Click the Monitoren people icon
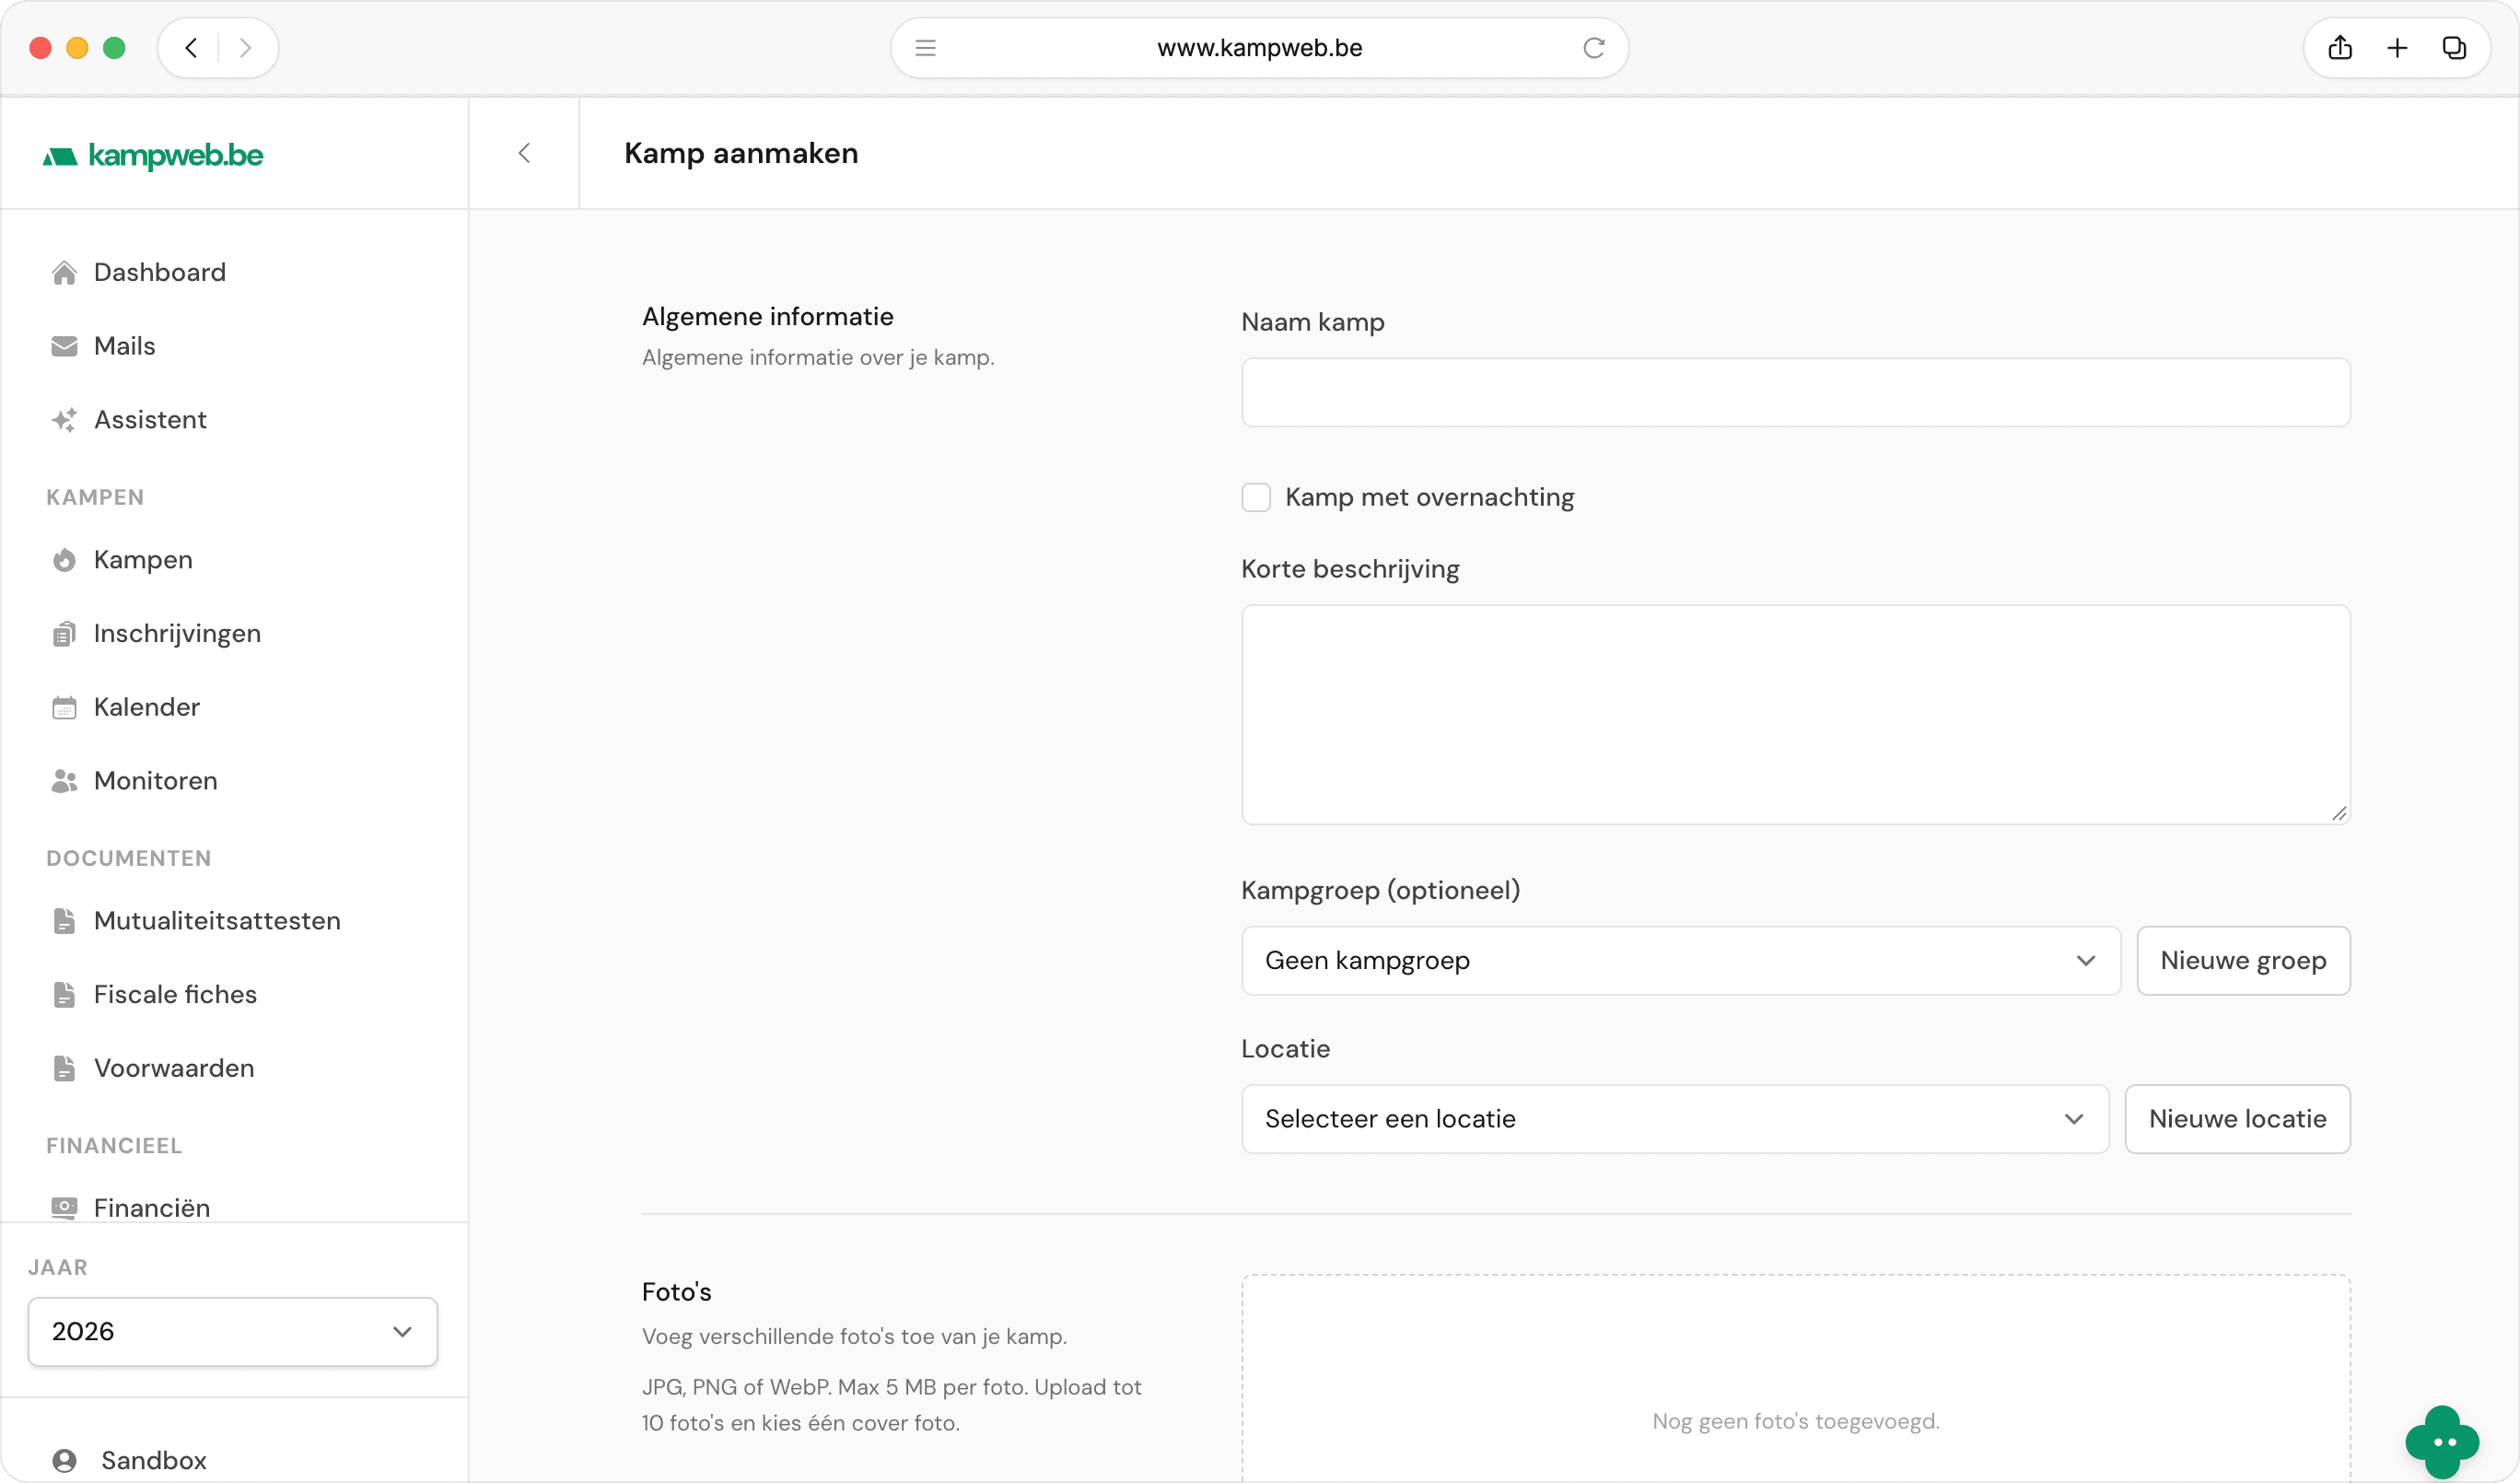This screenshot has width=2520, height=1483. tap(64, 781)
